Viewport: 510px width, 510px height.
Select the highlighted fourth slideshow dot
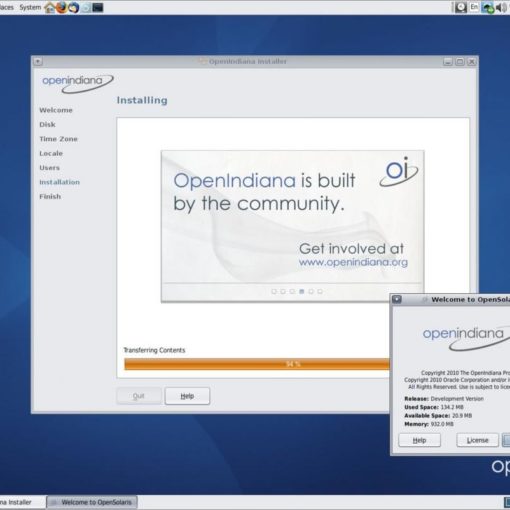(302, 291)
